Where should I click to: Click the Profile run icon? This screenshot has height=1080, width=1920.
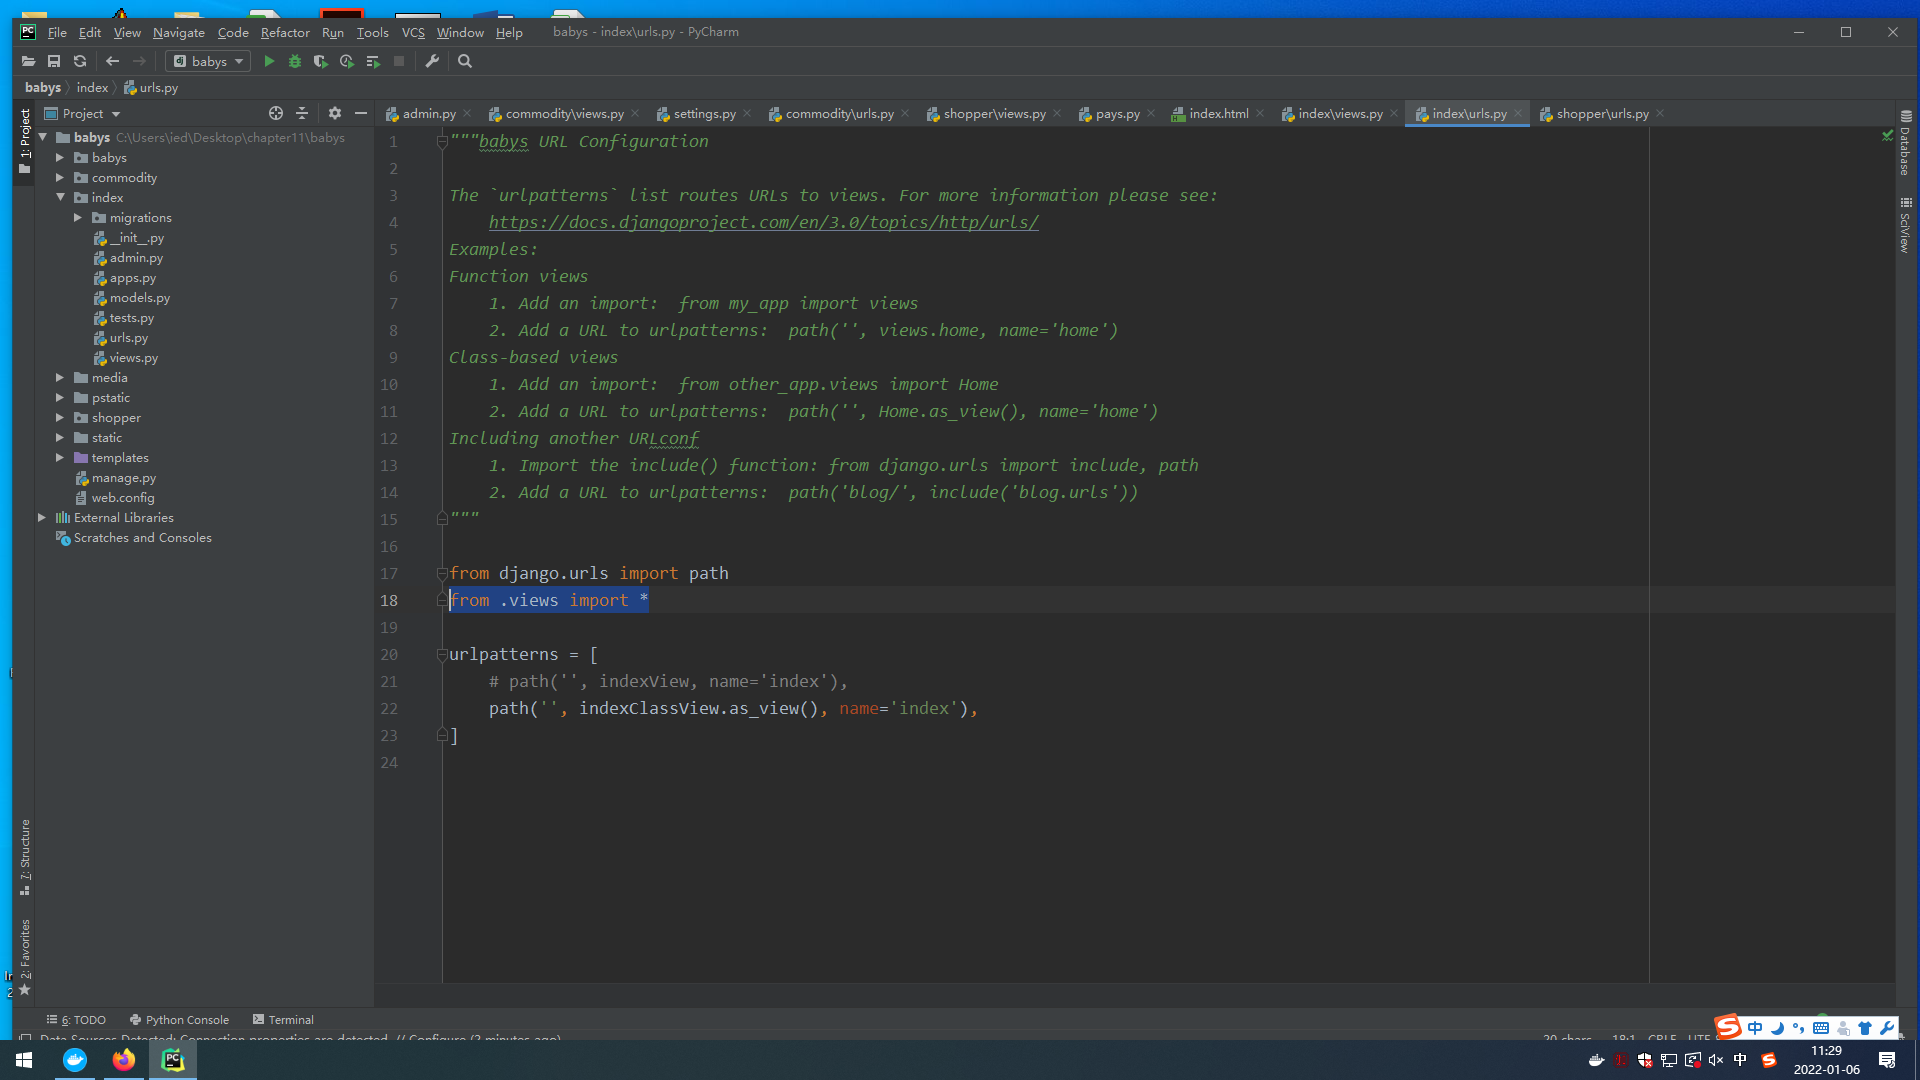point(347,61)
